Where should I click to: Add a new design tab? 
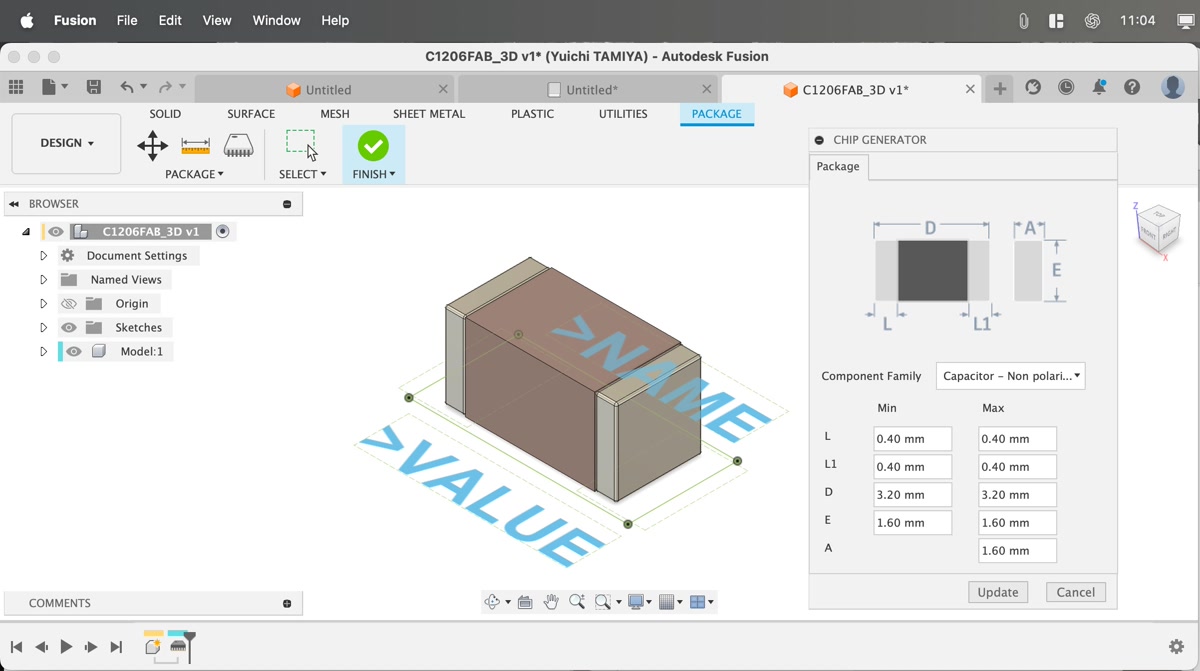(999, 89)
